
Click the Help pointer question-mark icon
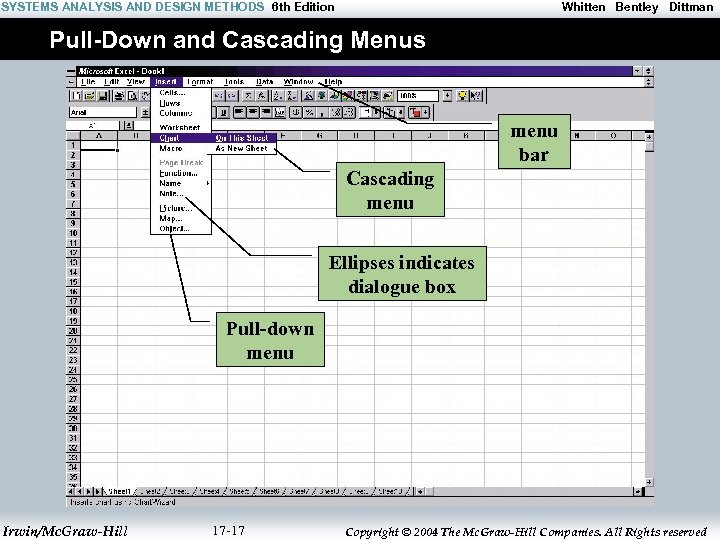pos(476,96)
